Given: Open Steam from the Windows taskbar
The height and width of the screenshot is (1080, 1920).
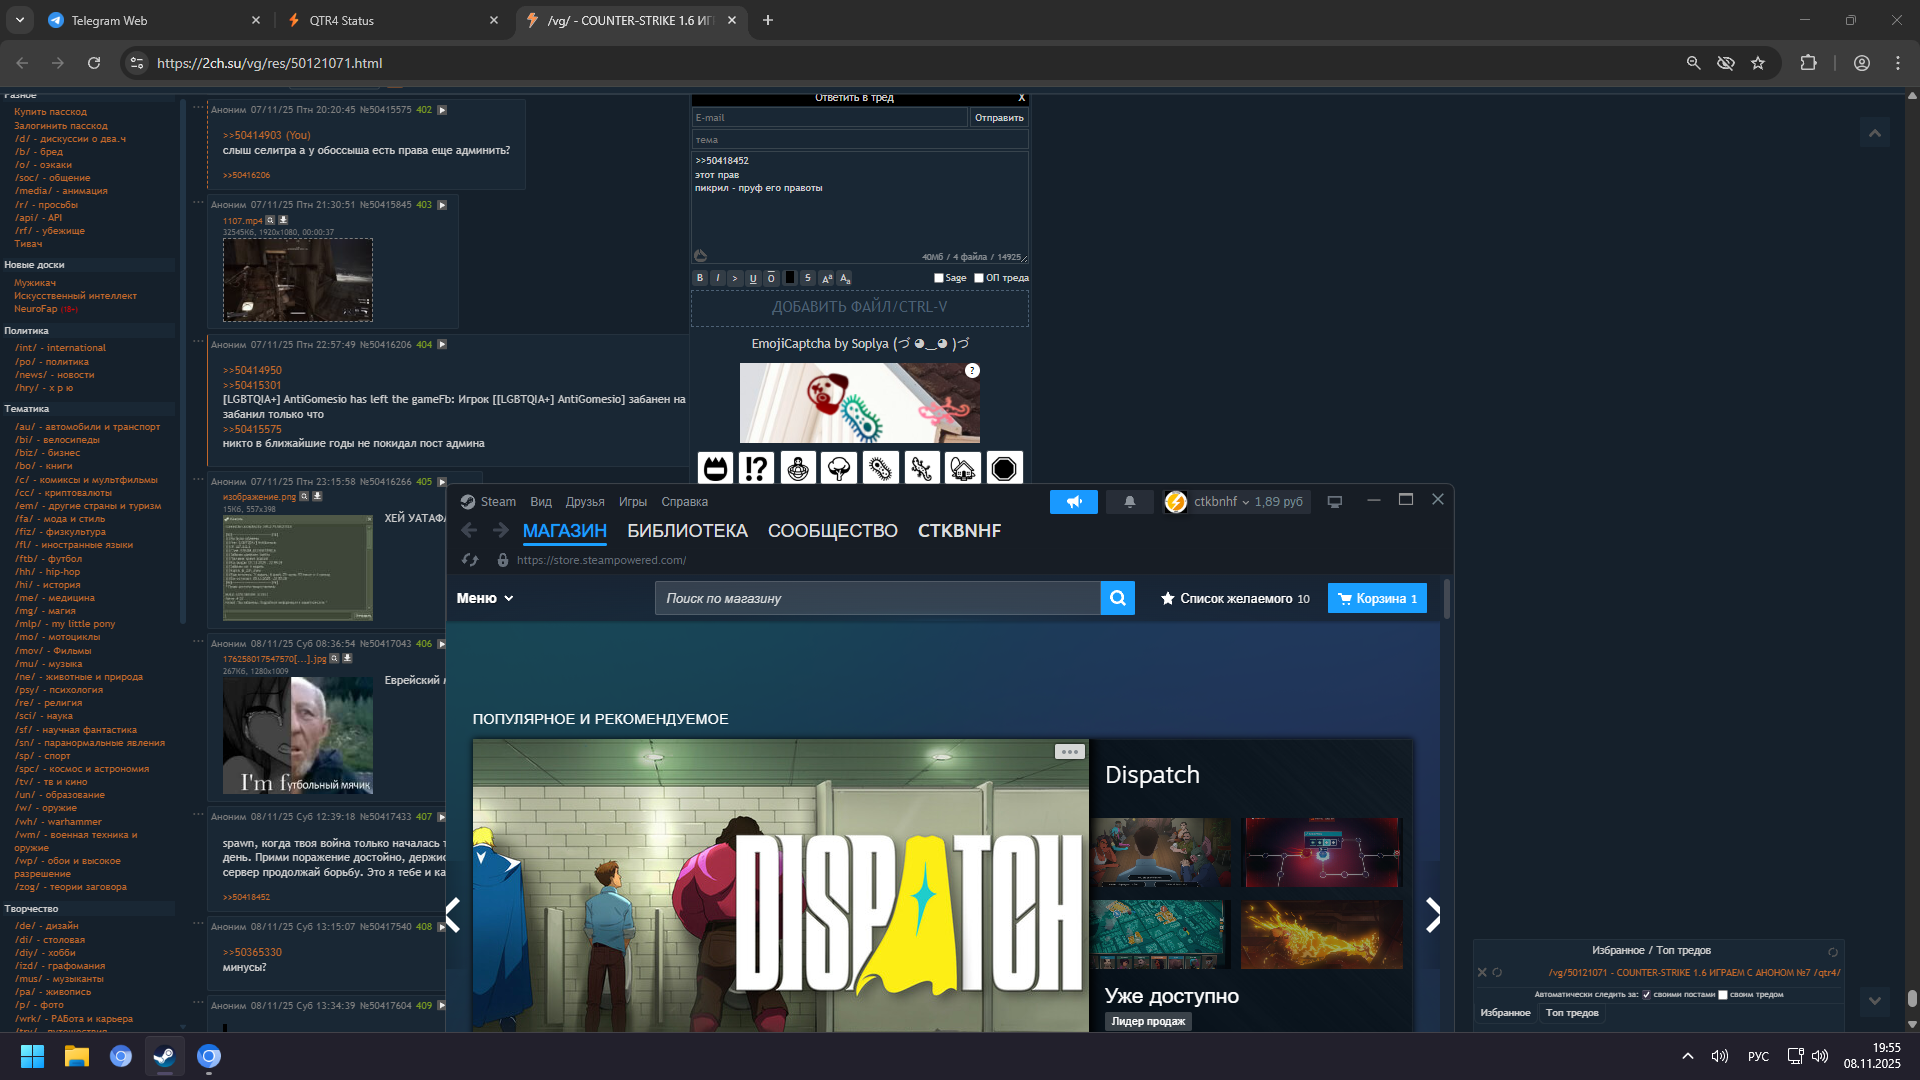Looking at the screenshot, I should (x=164, y=1056).
